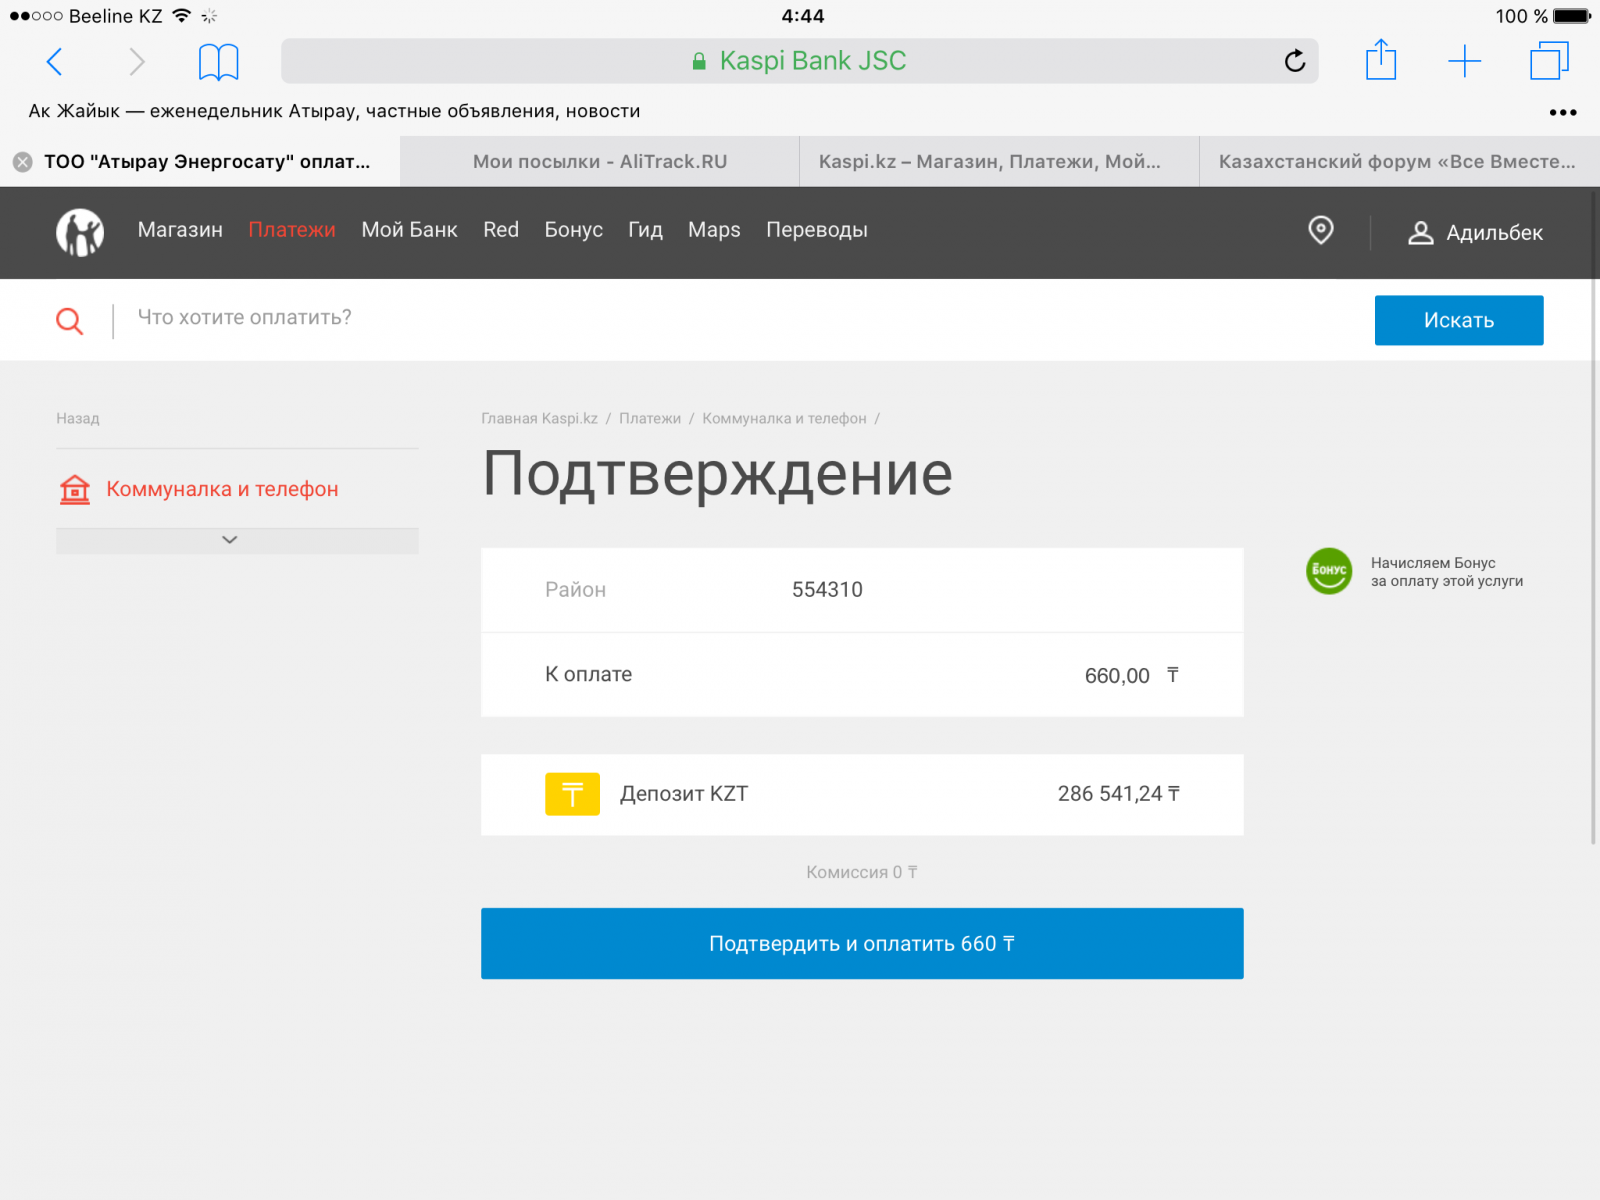The image size is (1600, 1200).
Task: Tap the Safari forward arrow
Action: (x=137, y=62)
